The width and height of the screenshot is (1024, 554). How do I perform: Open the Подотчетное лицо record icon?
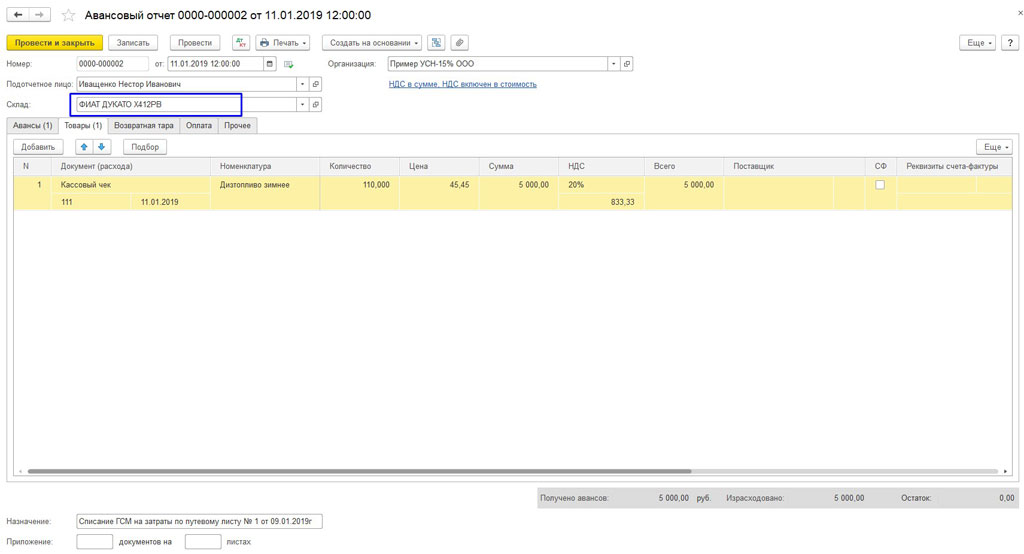pos(315,84)
